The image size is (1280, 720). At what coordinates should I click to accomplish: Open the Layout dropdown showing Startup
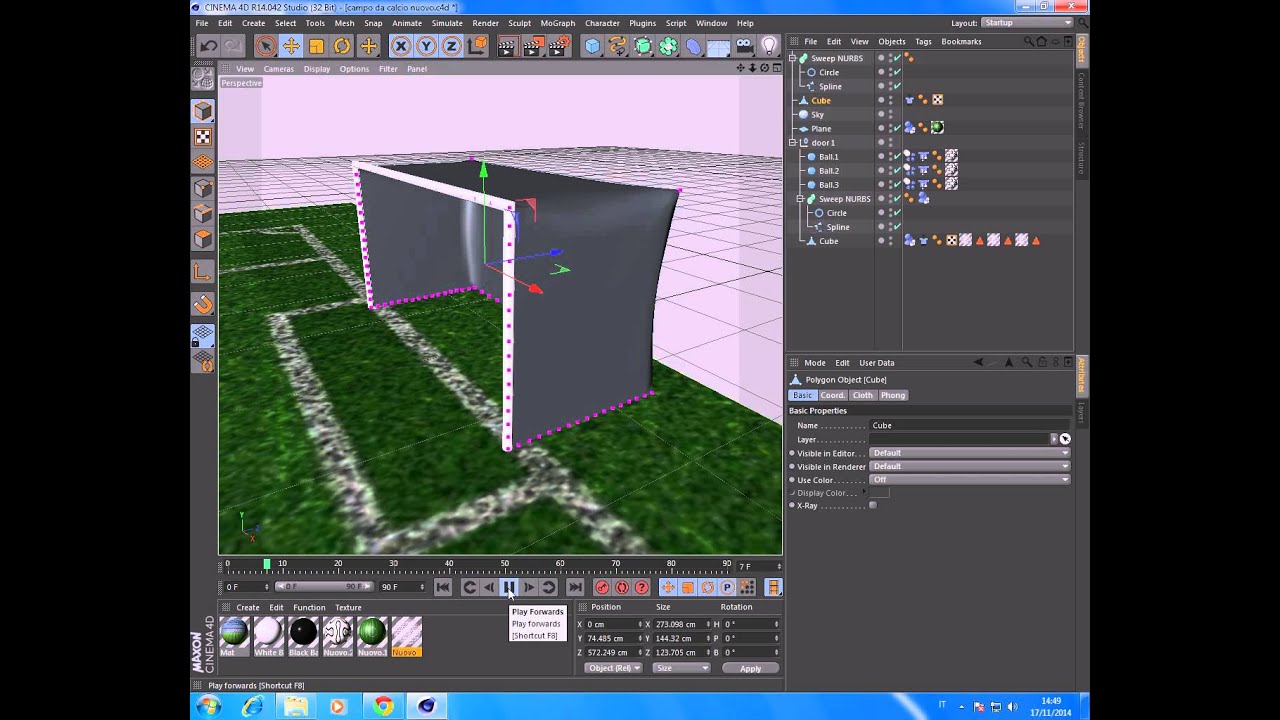click(1027, 23)
